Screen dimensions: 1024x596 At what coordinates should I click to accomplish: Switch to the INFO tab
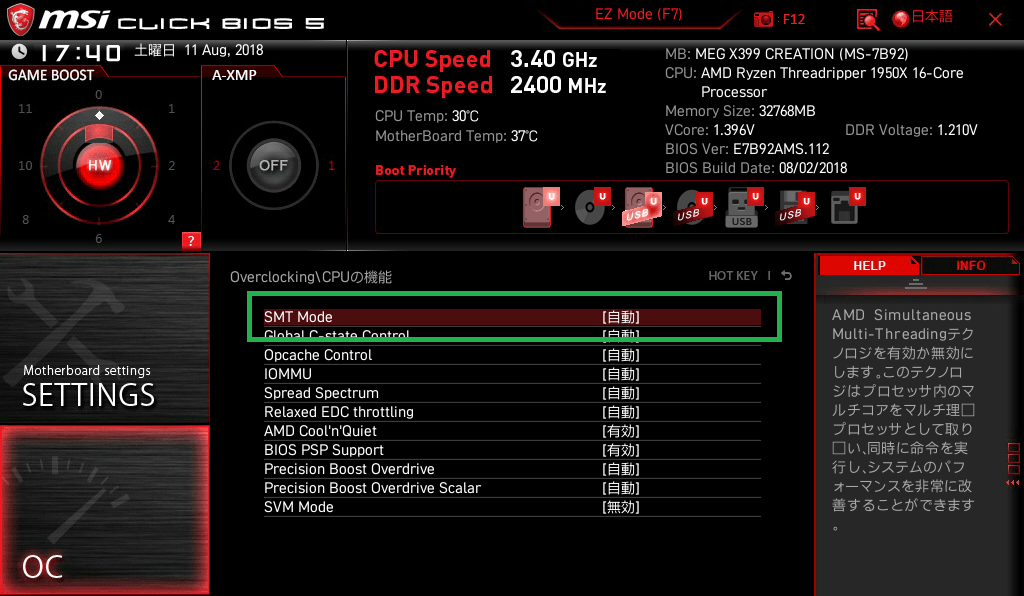970,265
